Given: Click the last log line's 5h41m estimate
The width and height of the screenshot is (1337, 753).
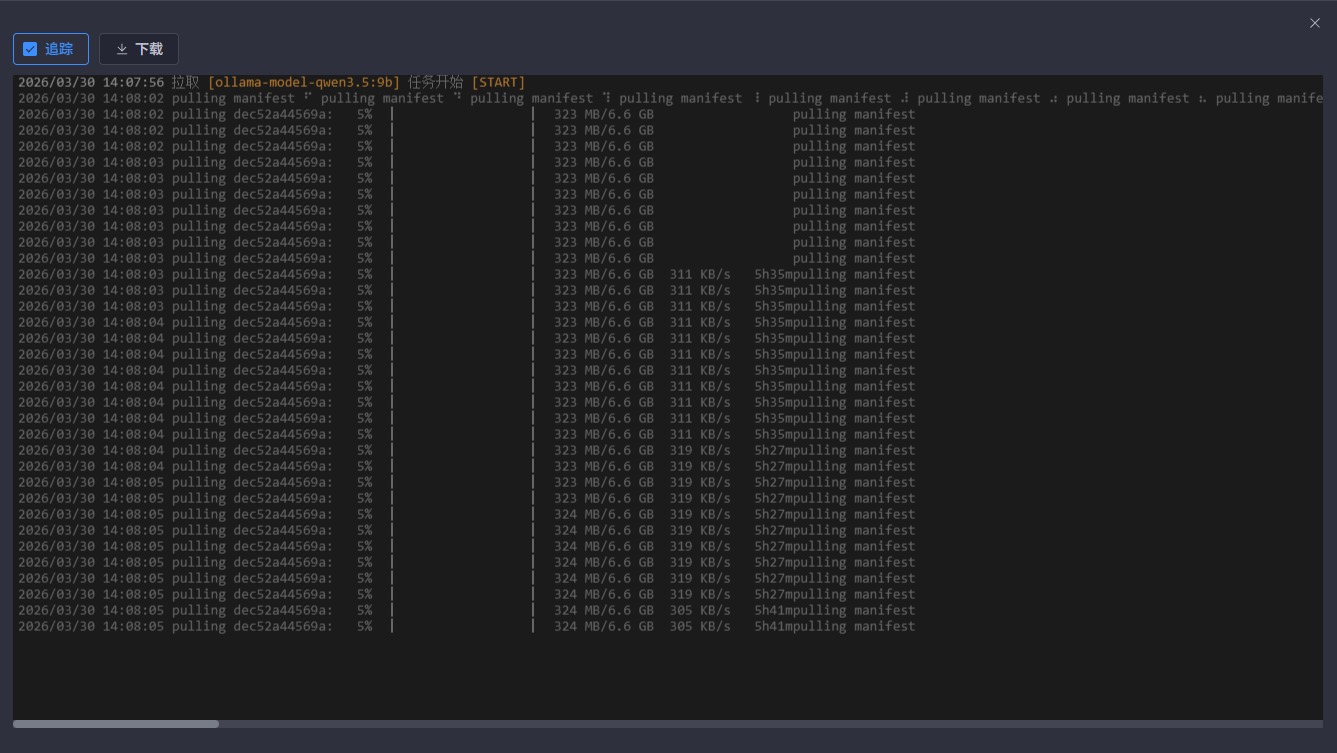Looking at the screenshot, I should pos(773,626).
